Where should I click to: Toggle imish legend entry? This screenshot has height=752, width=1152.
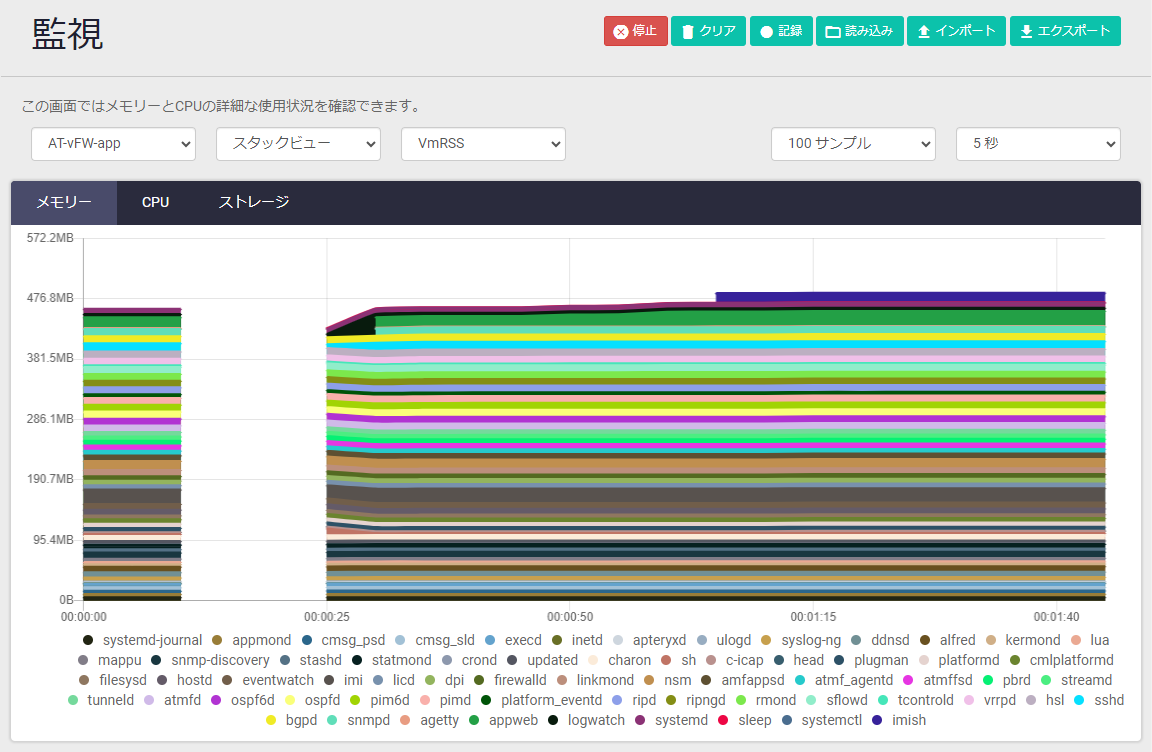(899, 719)
